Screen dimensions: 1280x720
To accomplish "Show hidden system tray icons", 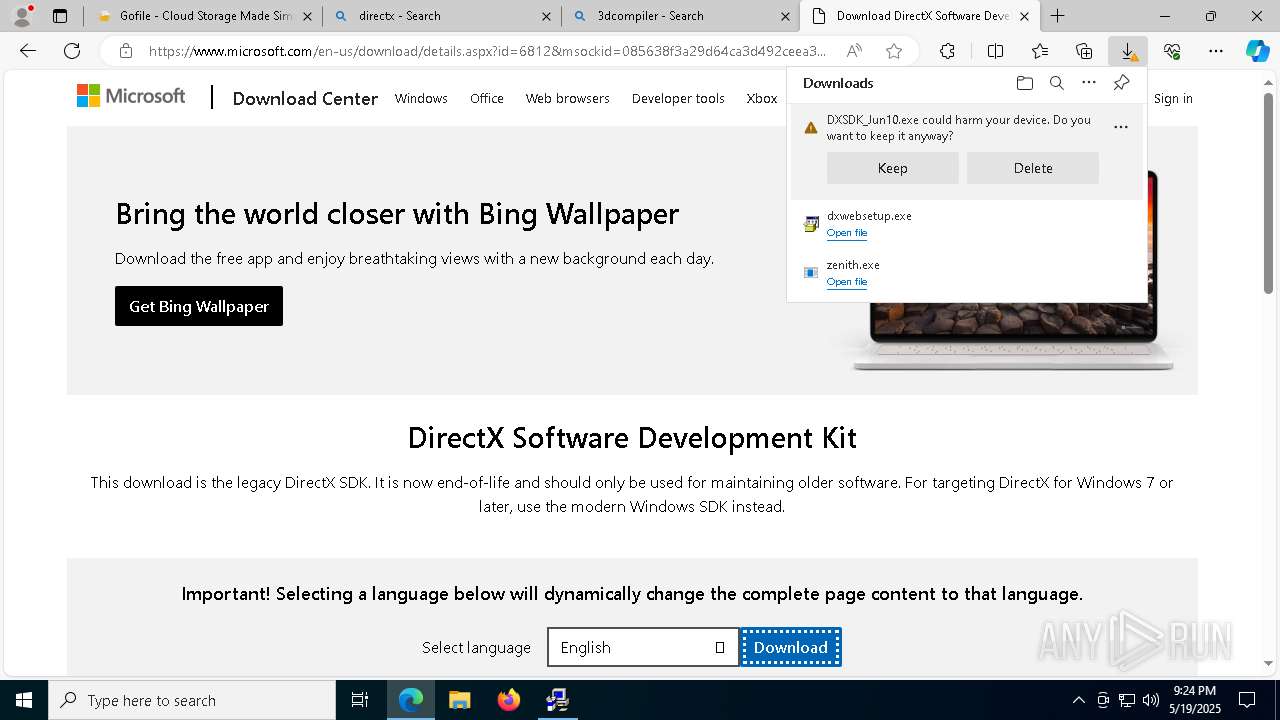I will (x=1078, y=700).
